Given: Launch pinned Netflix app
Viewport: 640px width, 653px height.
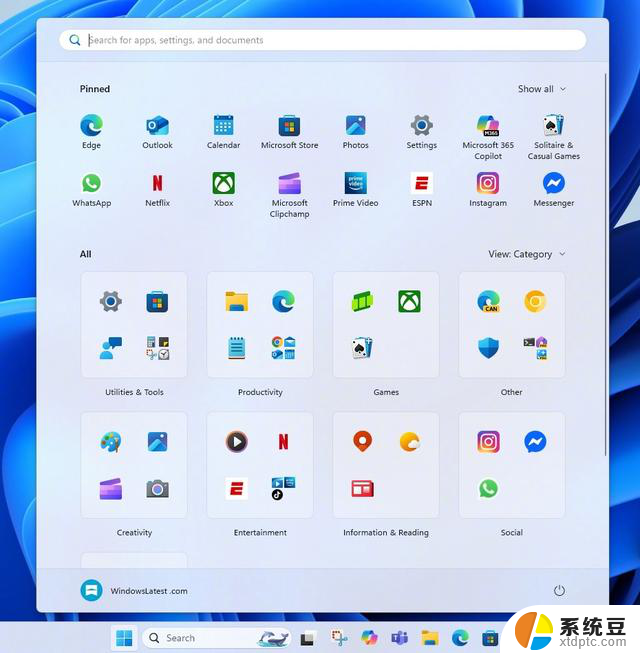Looking at the screenshot, I should point(157,183).
